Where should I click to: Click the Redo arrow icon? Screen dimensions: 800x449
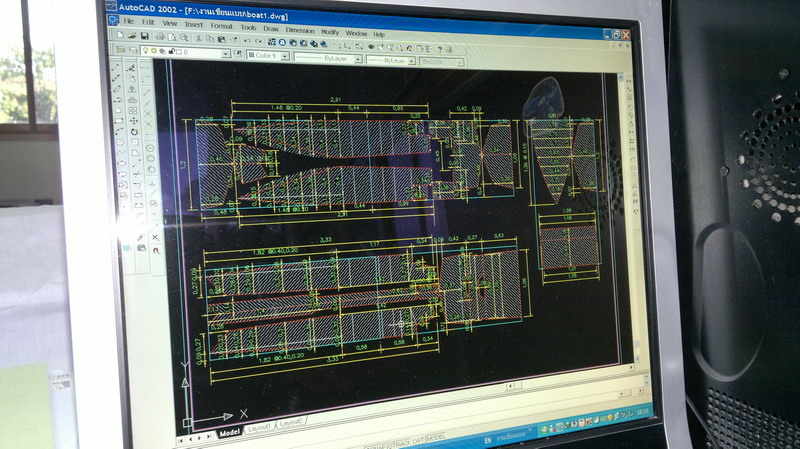point(259,41)
